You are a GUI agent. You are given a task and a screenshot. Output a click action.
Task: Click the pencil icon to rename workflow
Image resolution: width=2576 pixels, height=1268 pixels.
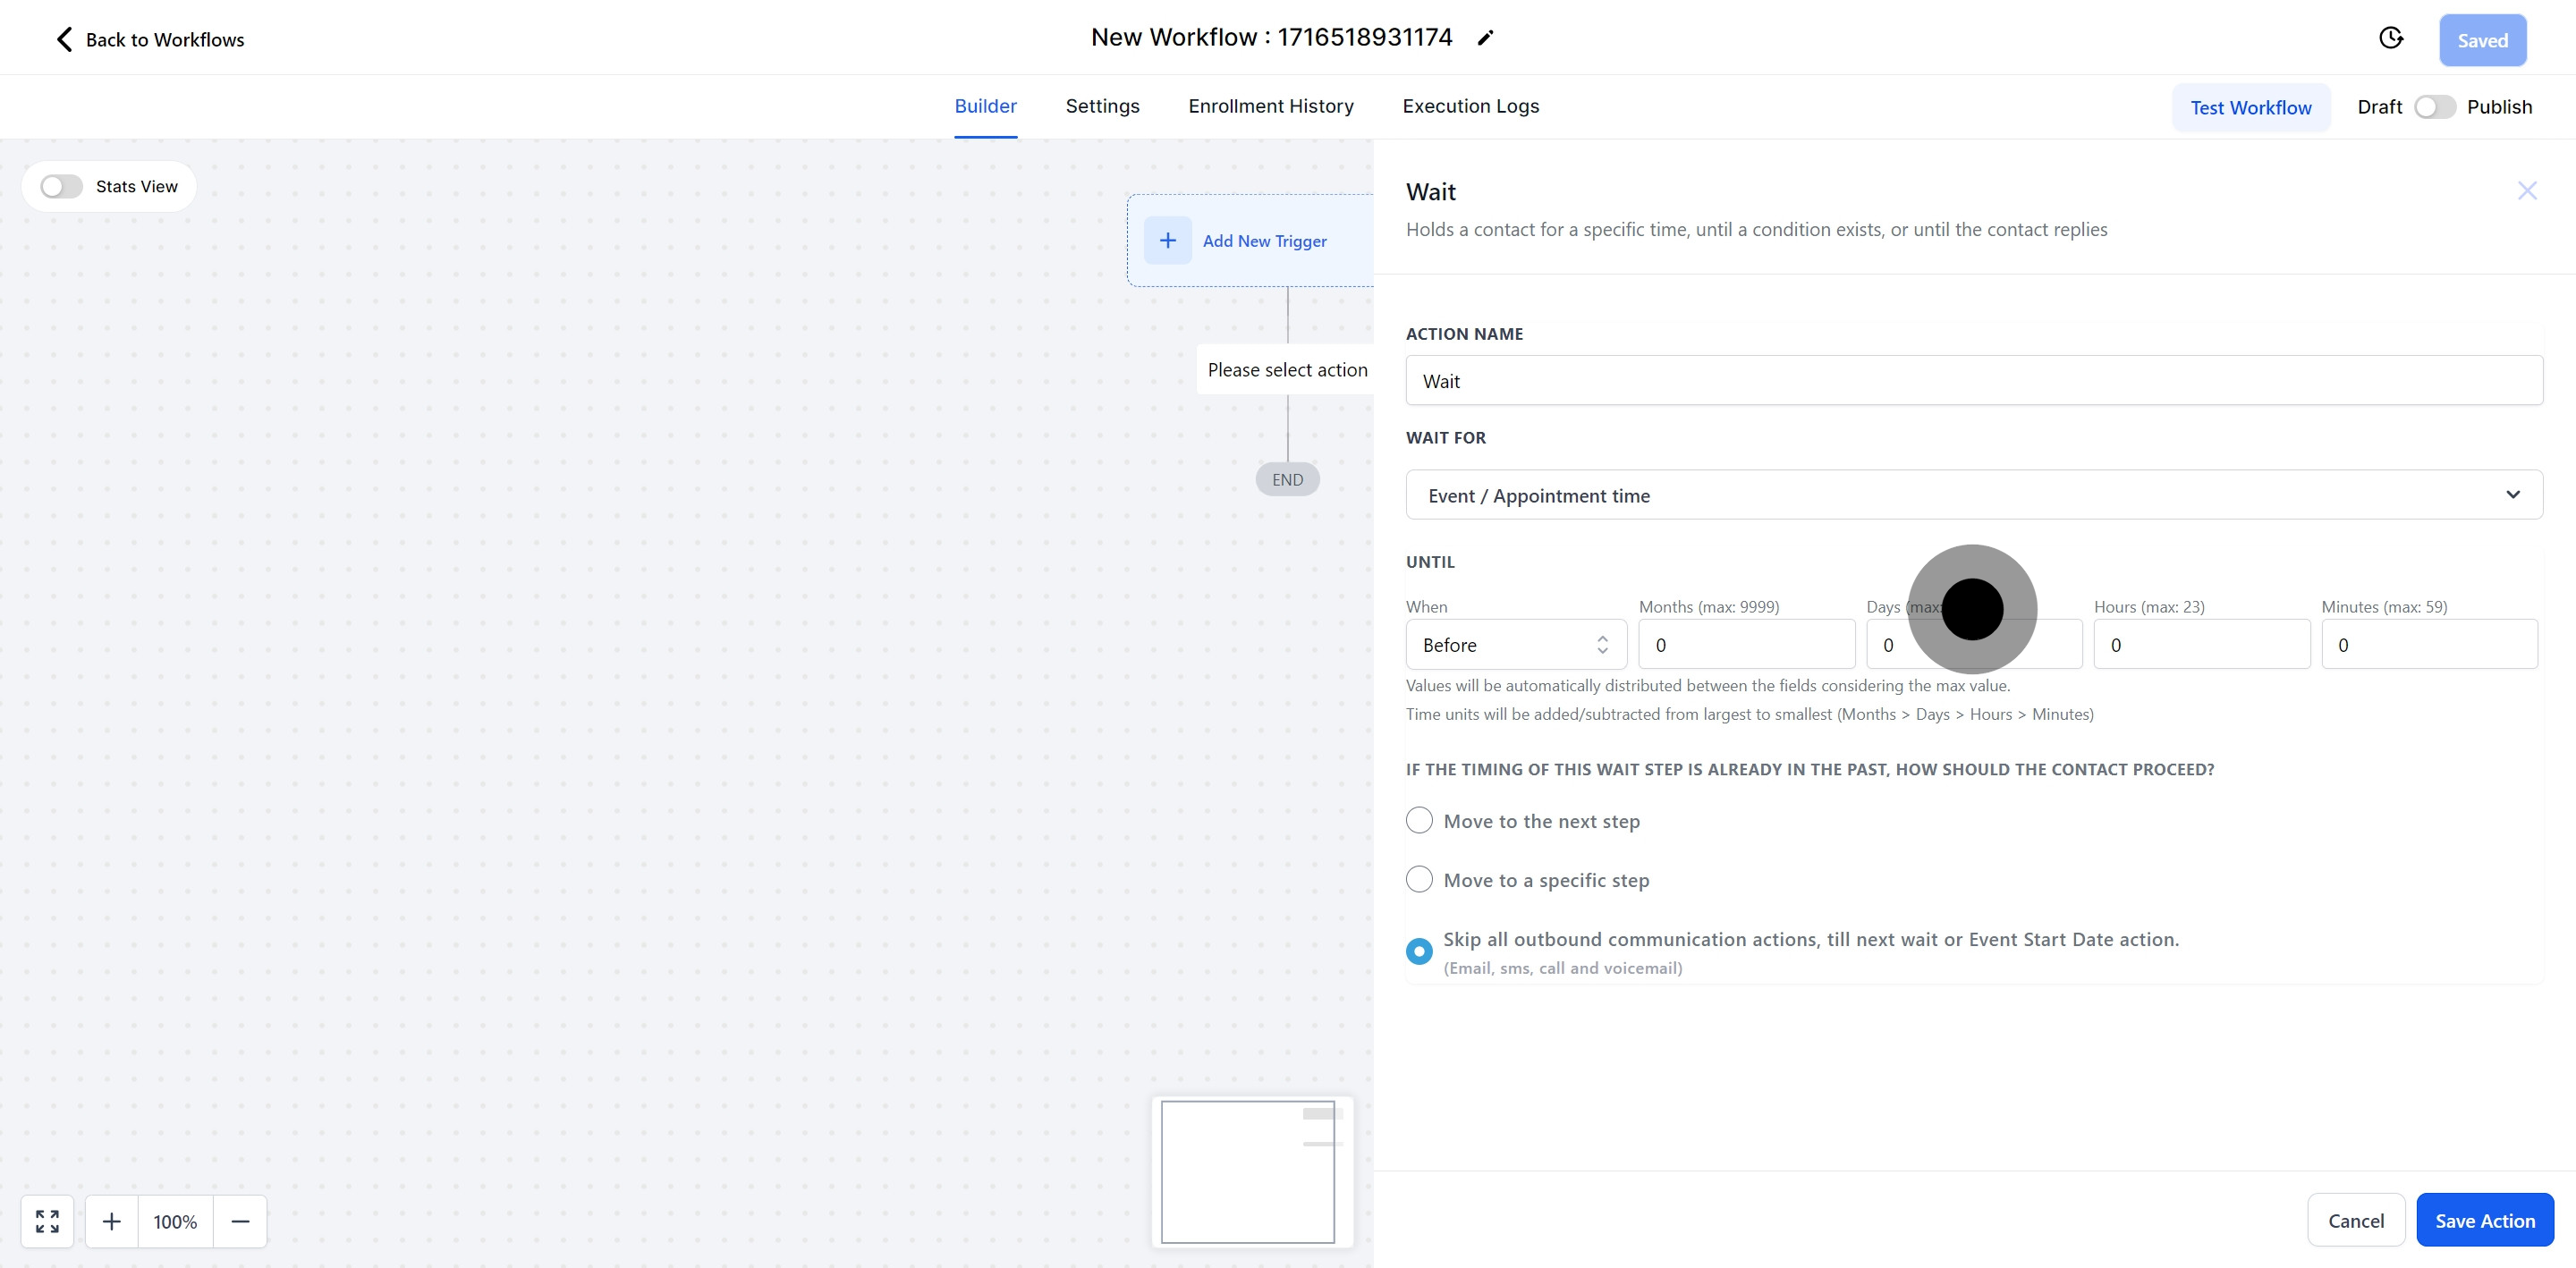pos(1485,38)
